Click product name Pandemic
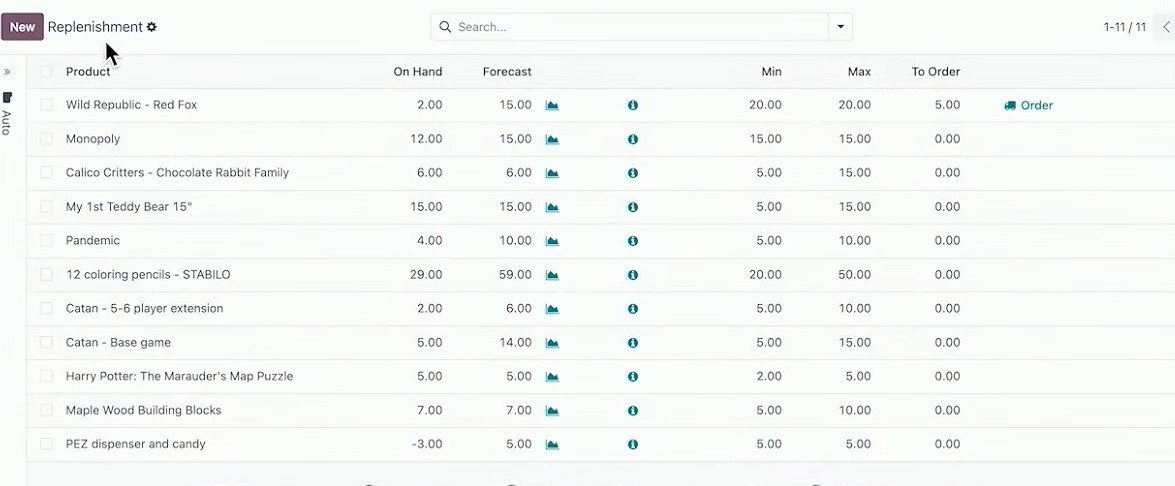 tap(93, 240)
